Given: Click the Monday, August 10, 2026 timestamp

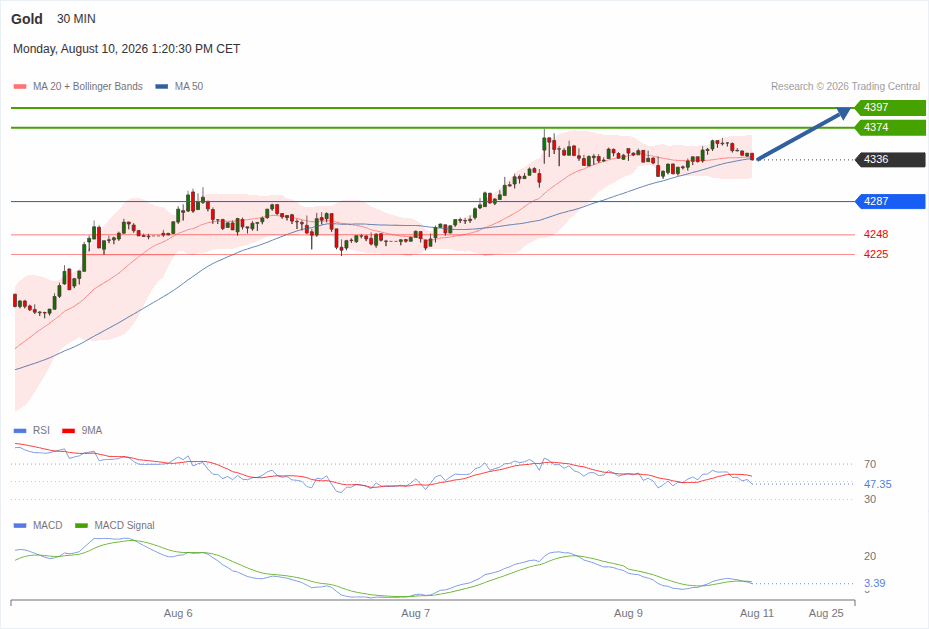Looking at the screenshot, I should click(x=126, y=49).
